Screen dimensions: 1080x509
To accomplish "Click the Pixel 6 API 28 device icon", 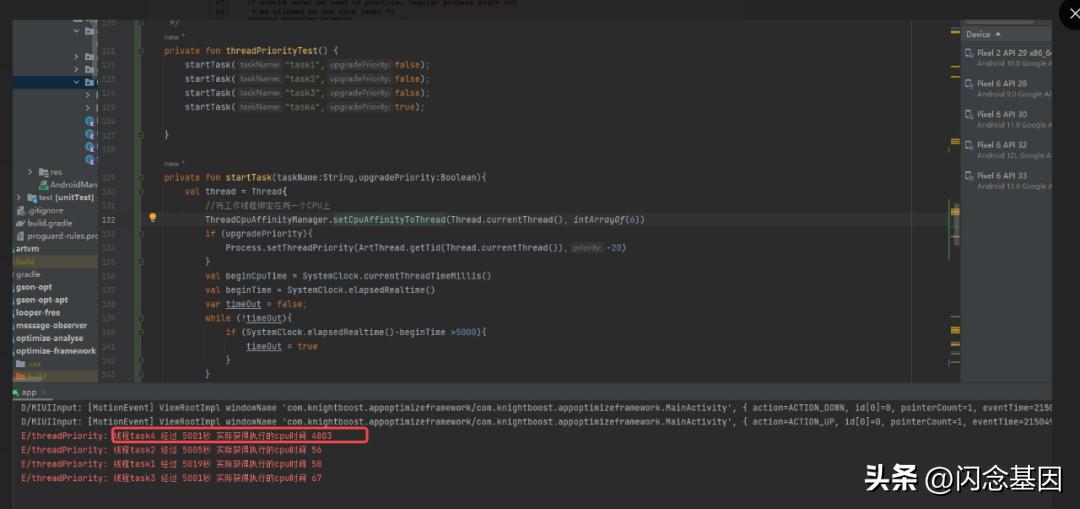I will (969, 84).
